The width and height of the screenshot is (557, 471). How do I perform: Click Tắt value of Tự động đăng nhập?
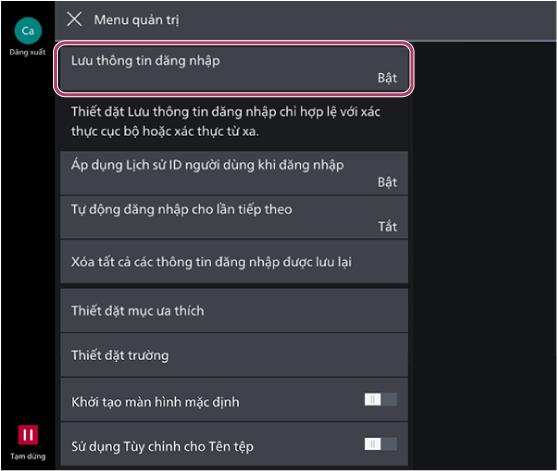pos(388,227)
